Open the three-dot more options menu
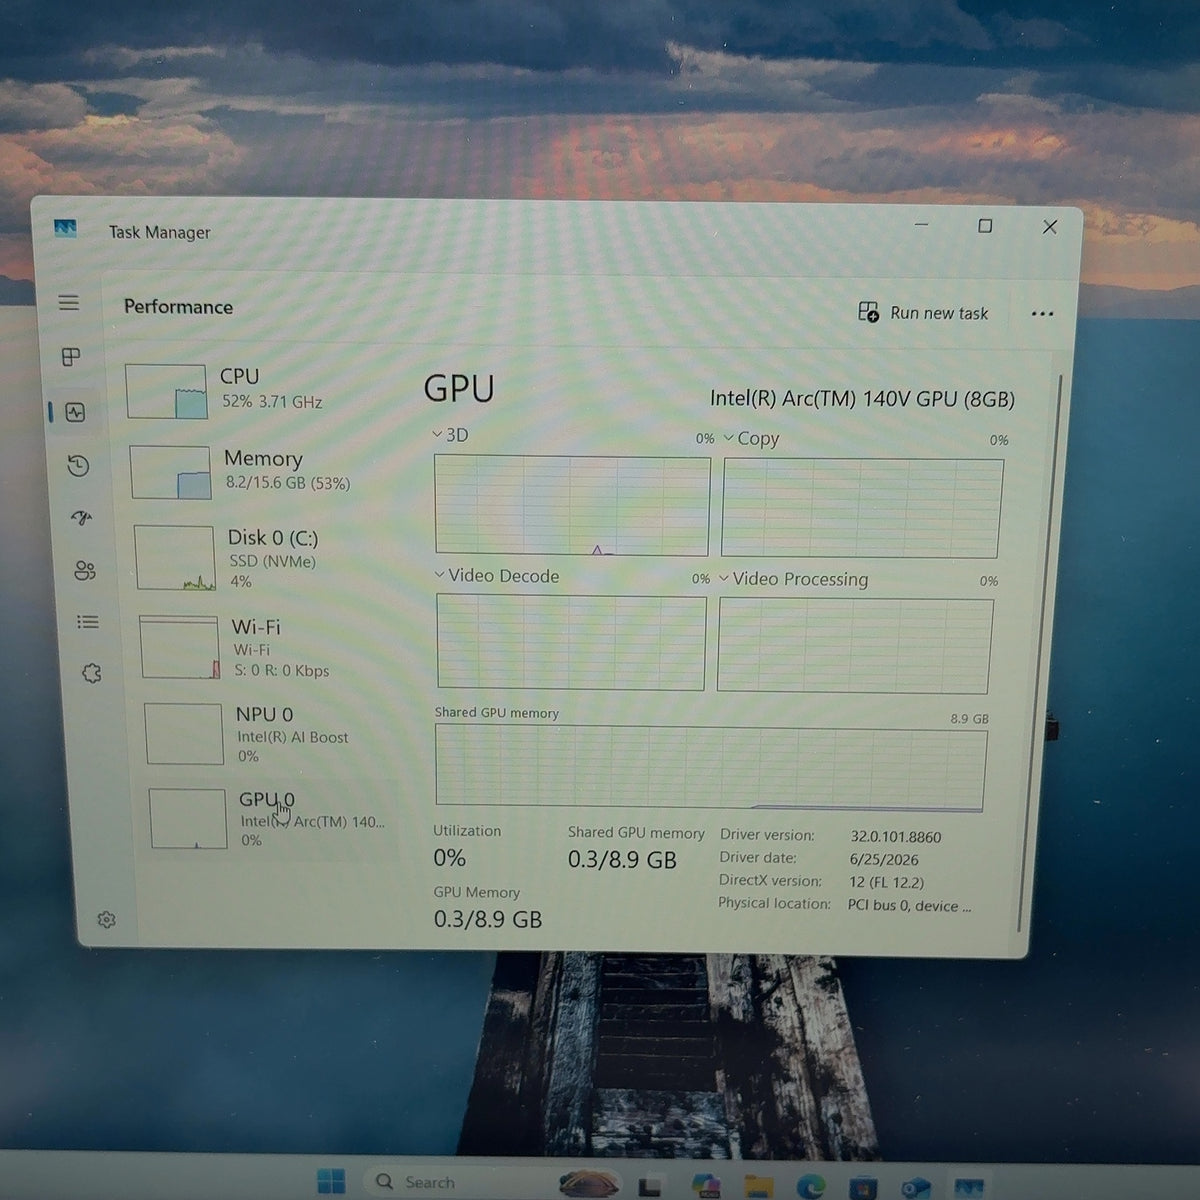1200x1200 pixels. pyautogui.click(x=1042, y=314)
